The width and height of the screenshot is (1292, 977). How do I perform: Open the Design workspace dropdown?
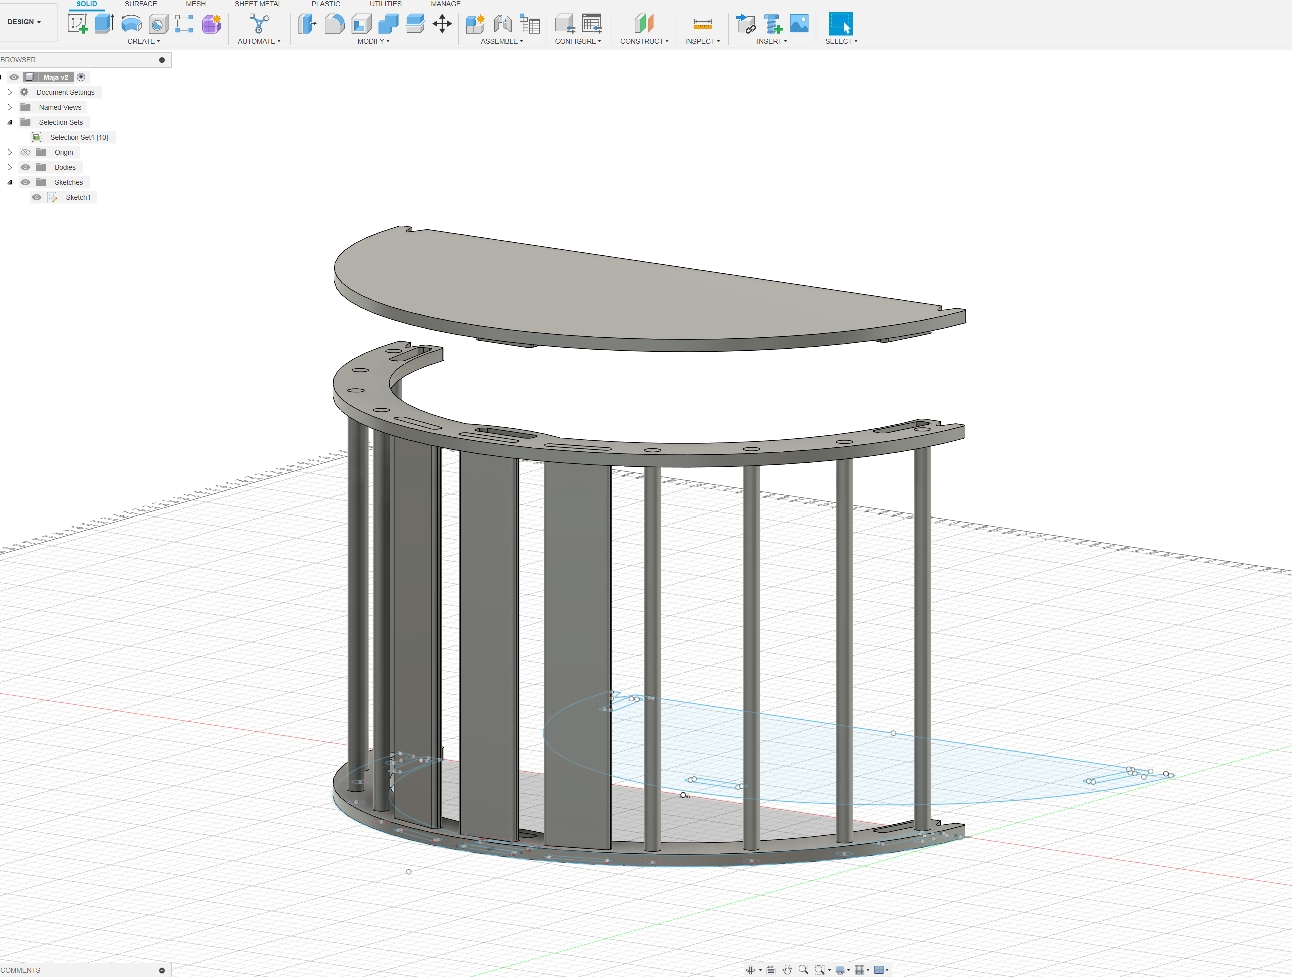pyautogui.click(x=25, y=21)
